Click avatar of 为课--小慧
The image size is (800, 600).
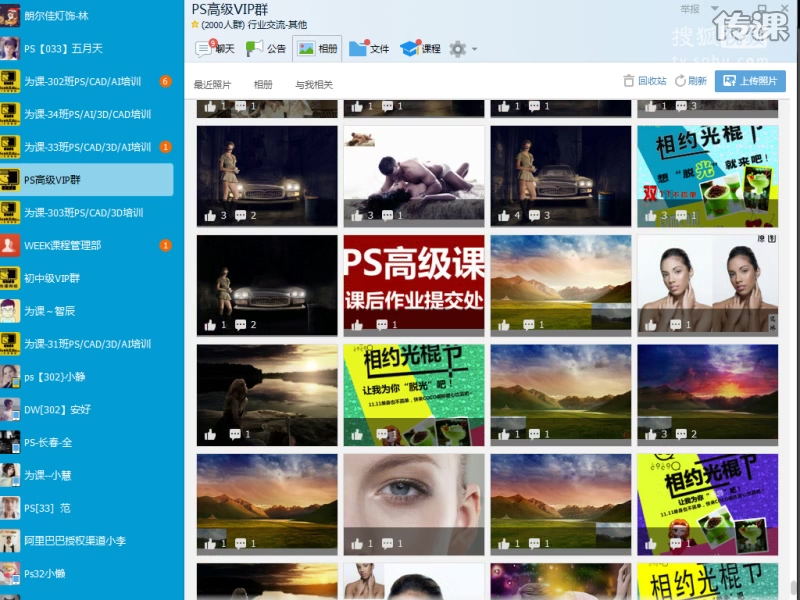(x=10, y=475)
